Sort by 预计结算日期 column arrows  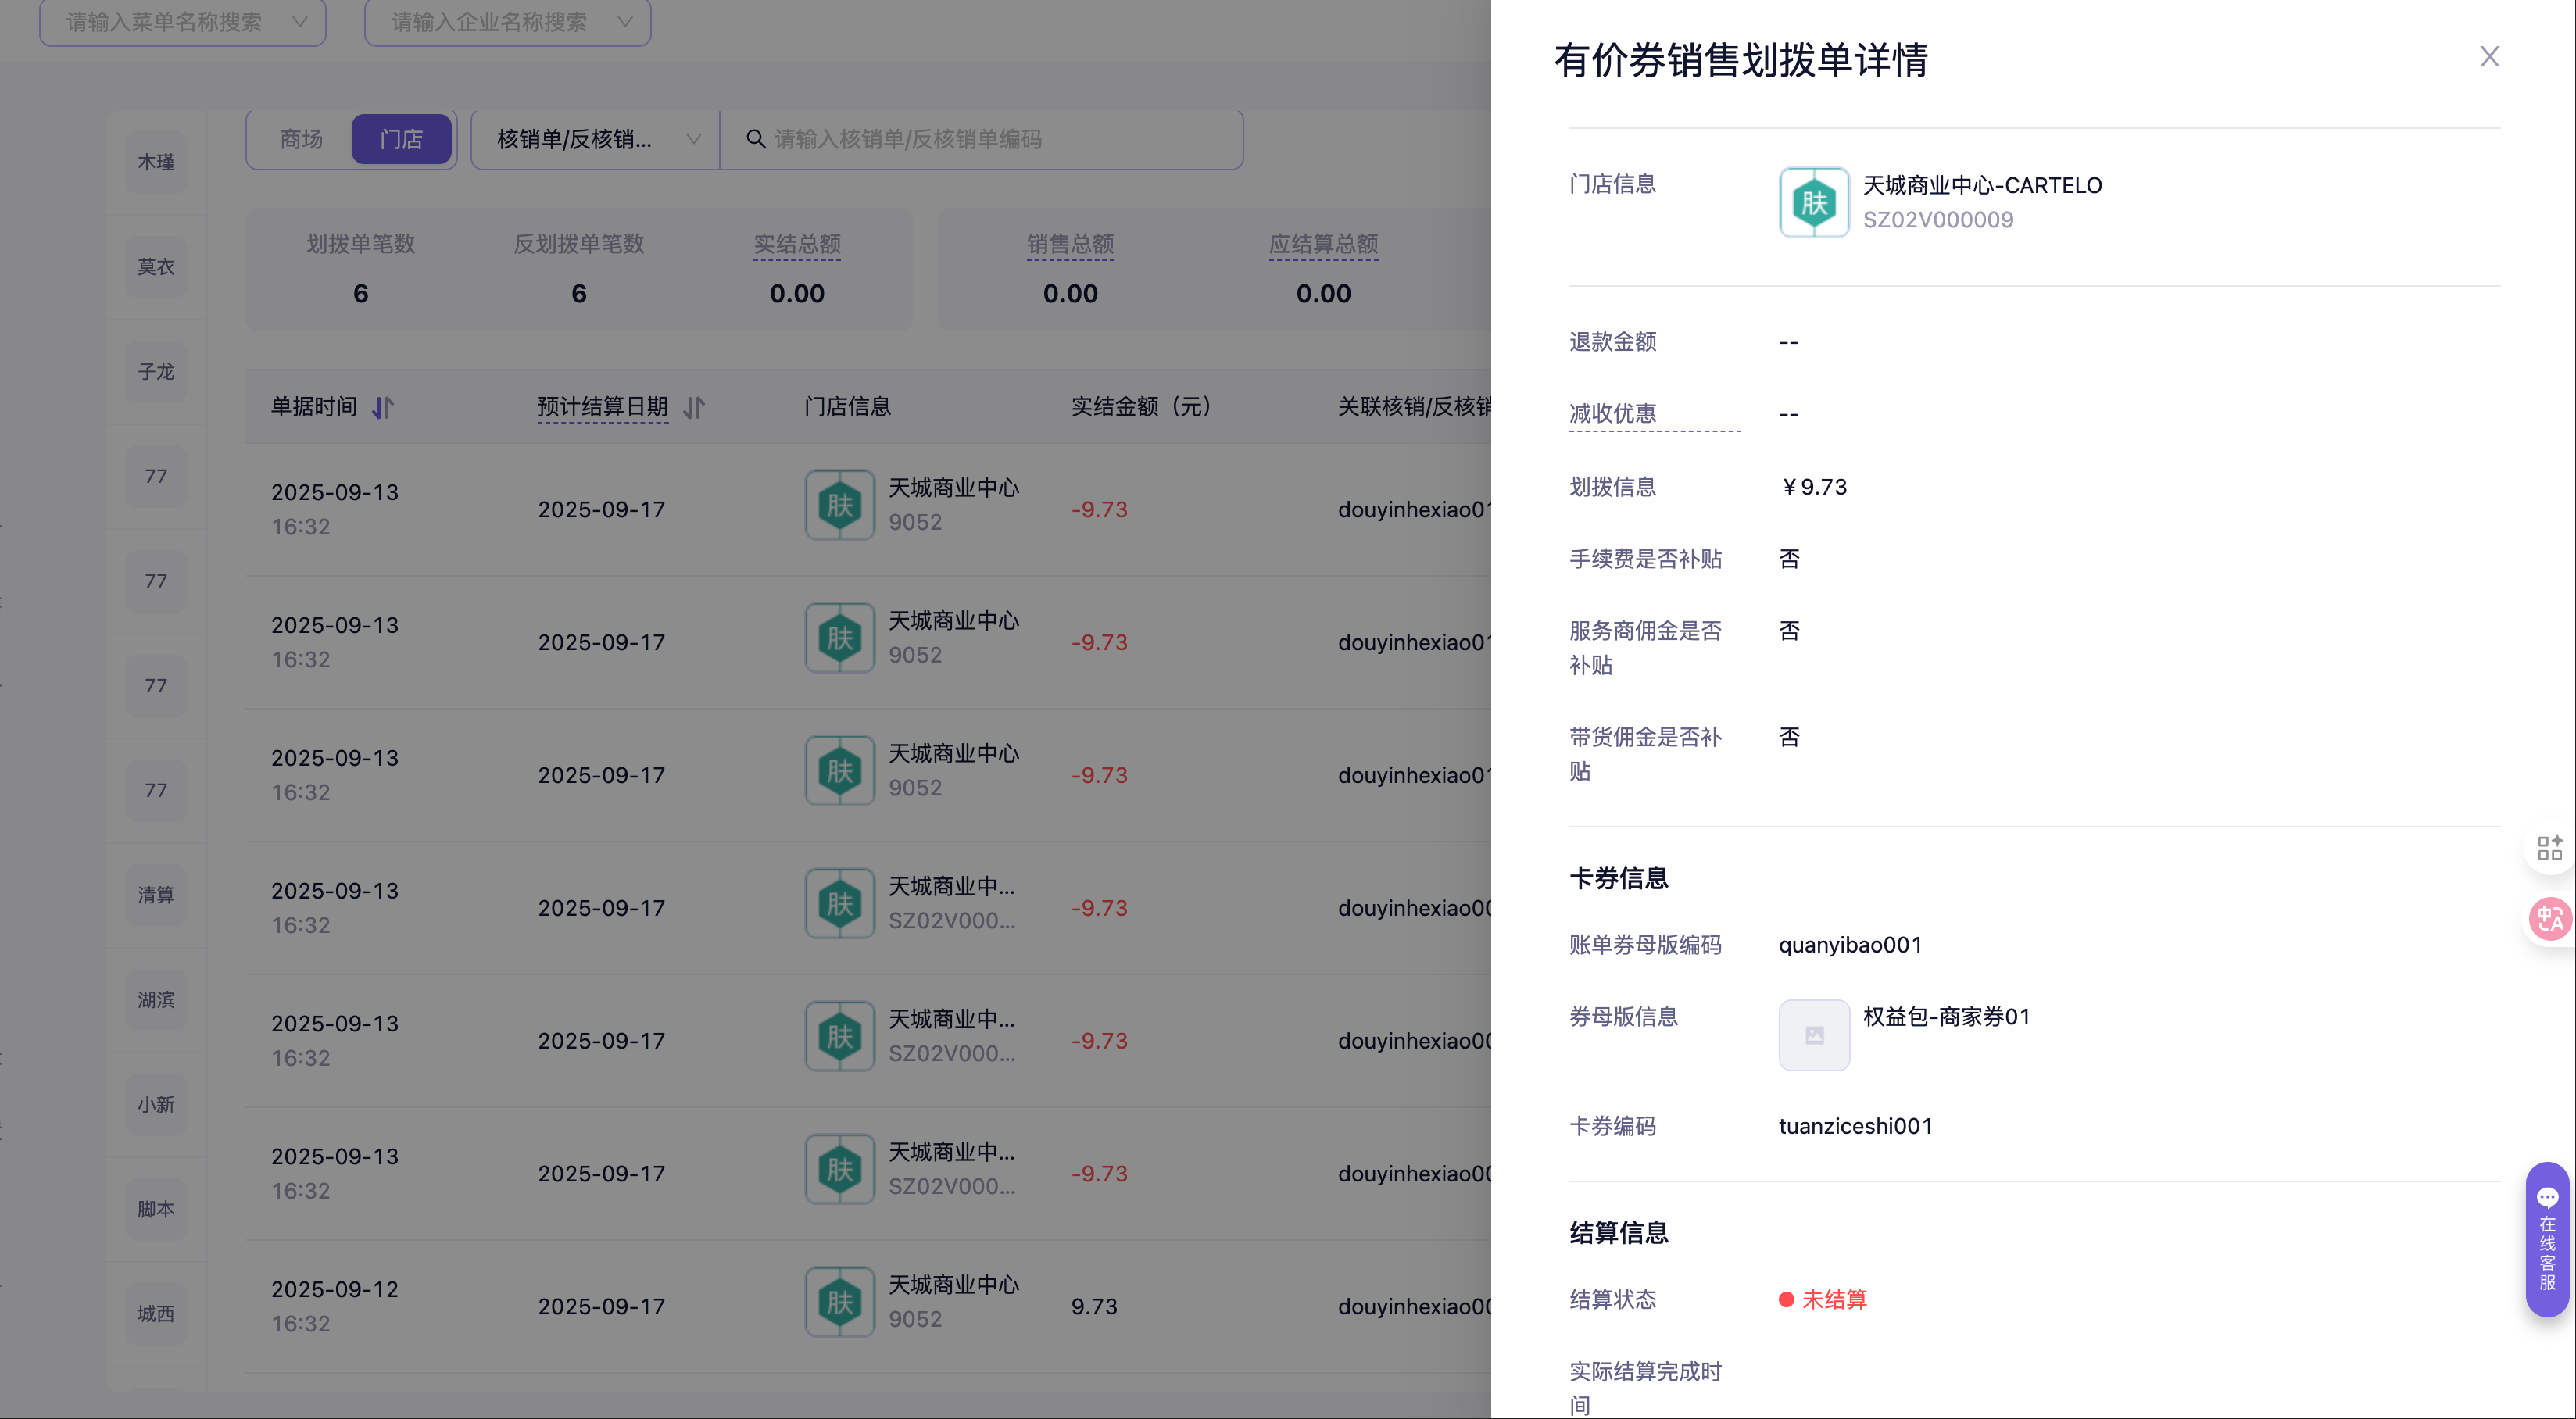[694, 408]
